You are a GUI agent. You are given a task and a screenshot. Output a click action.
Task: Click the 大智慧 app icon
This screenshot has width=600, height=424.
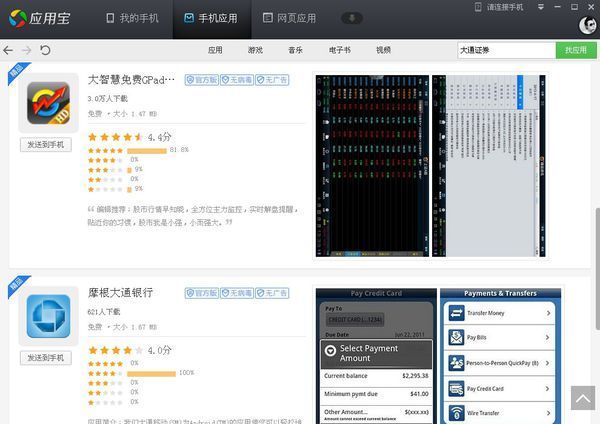click(48, 103)
